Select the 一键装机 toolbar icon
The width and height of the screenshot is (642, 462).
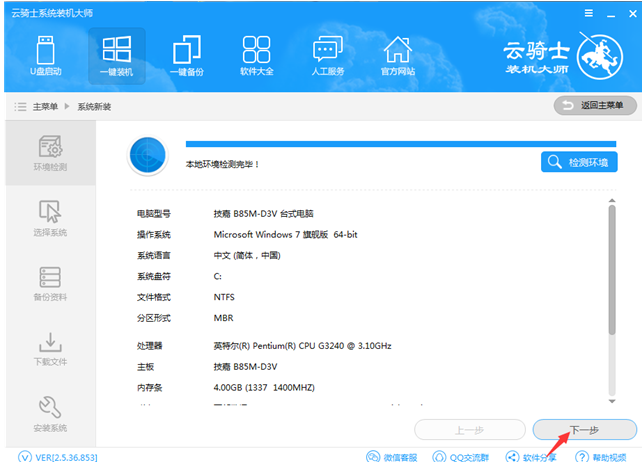coord(116,56)
